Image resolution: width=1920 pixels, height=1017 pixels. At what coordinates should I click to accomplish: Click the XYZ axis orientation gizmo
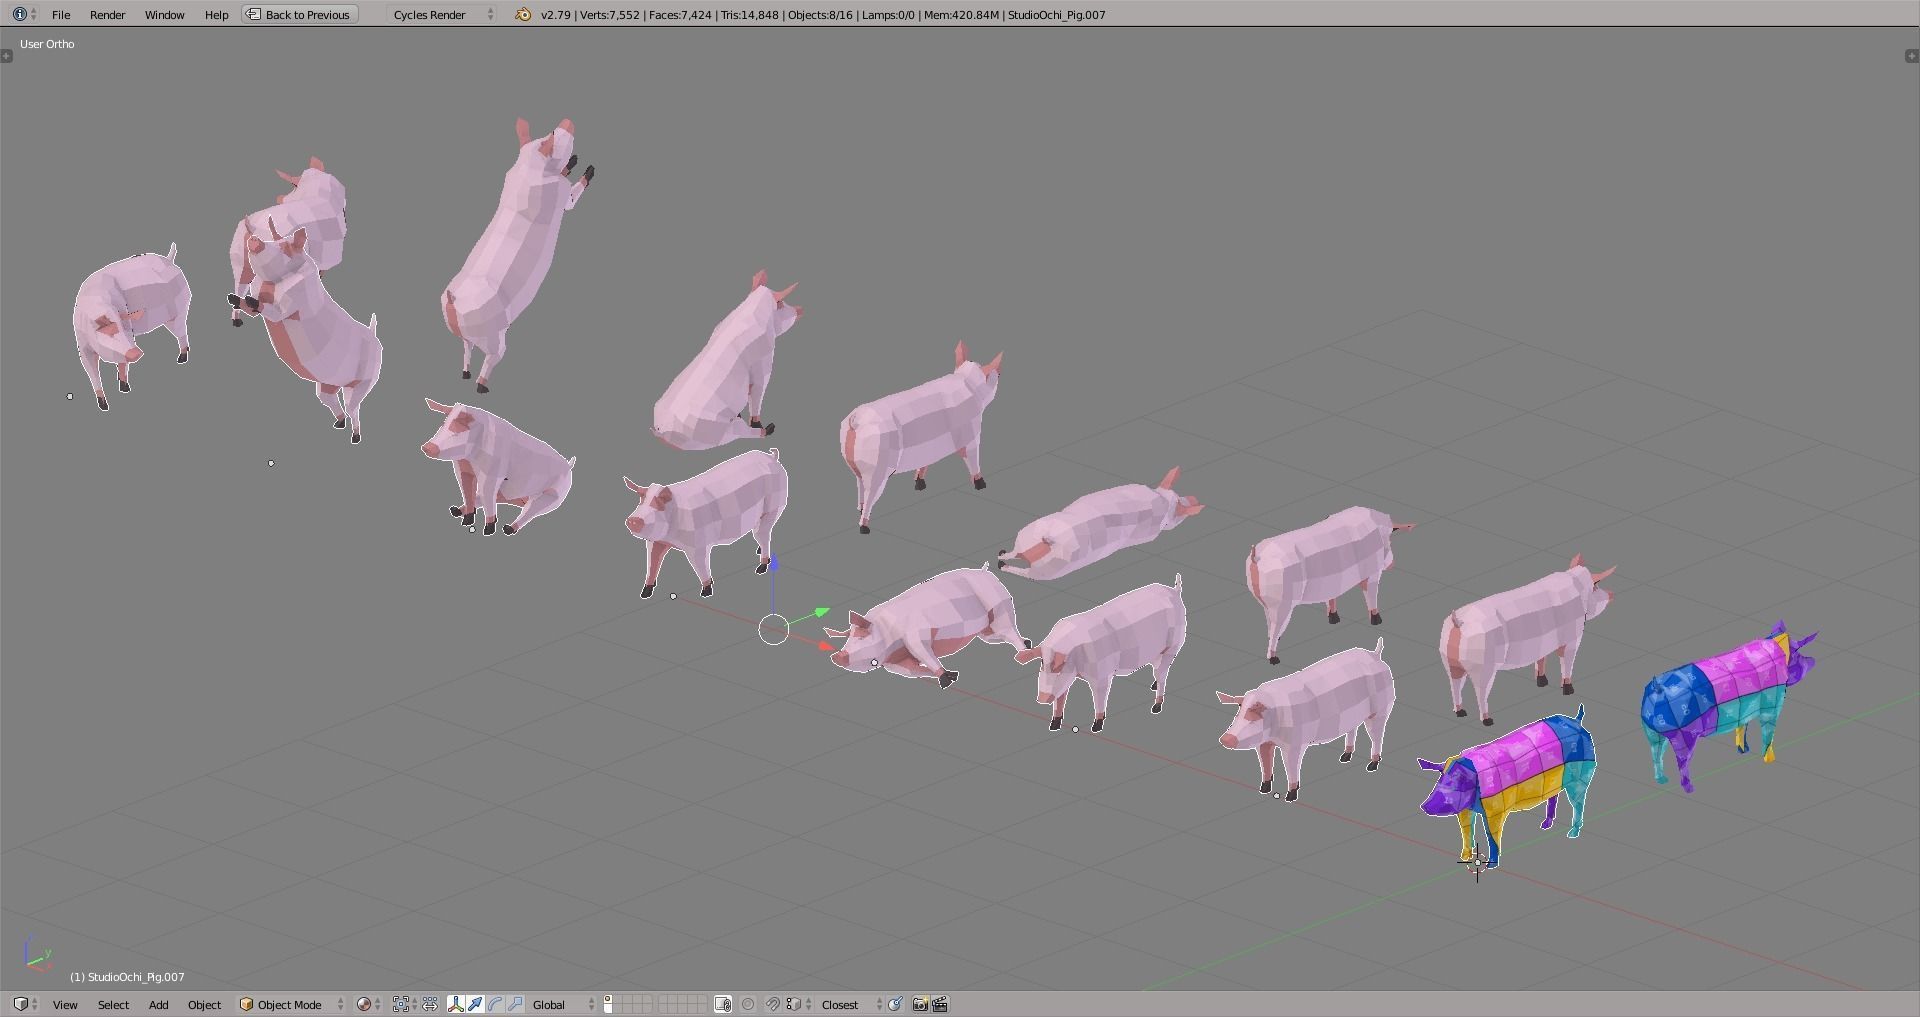point(36,954)
